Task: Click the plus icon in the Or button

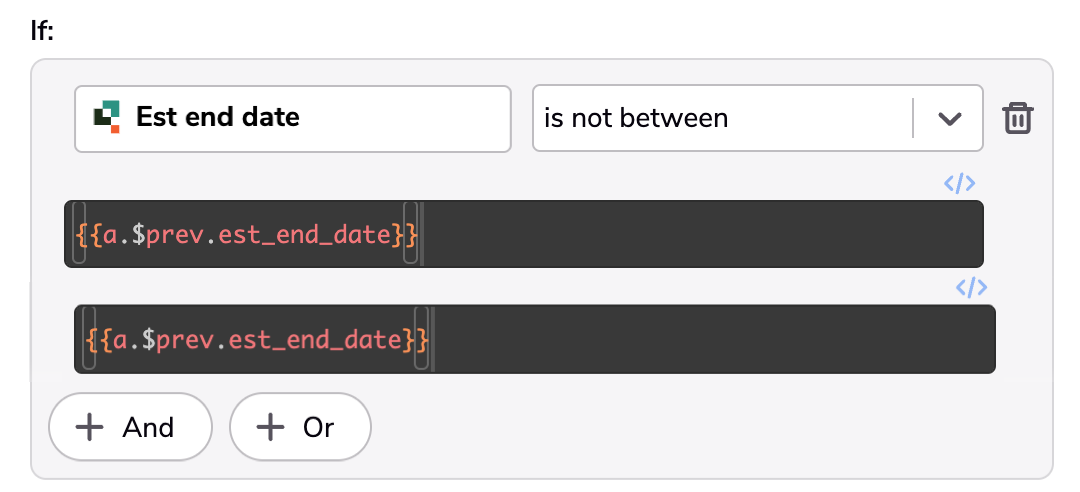Action: tap(270, 427)
